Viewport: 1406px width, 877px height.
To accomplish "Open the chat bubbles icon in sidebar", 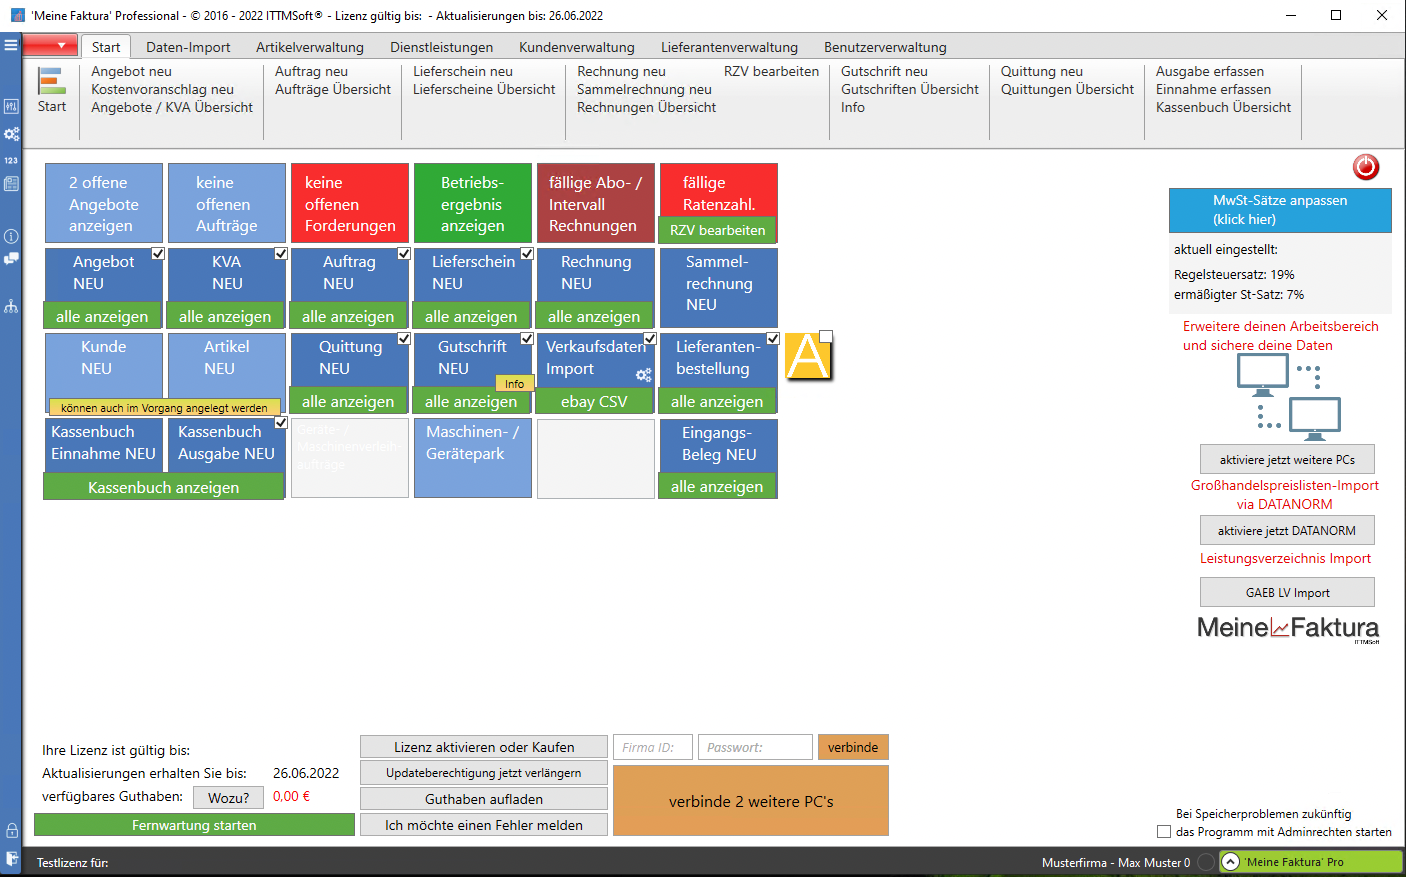I will click(x=11, y=259).
